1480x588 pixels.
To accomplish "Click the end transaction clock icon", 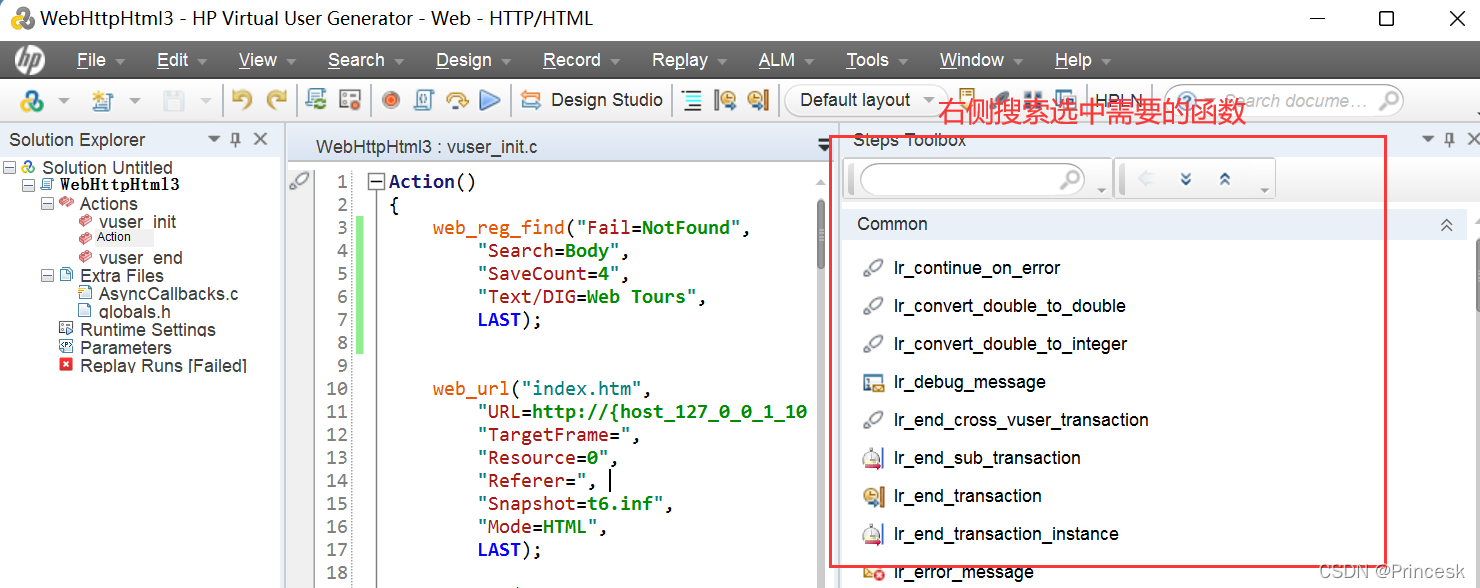I will (x=758, y=99).
